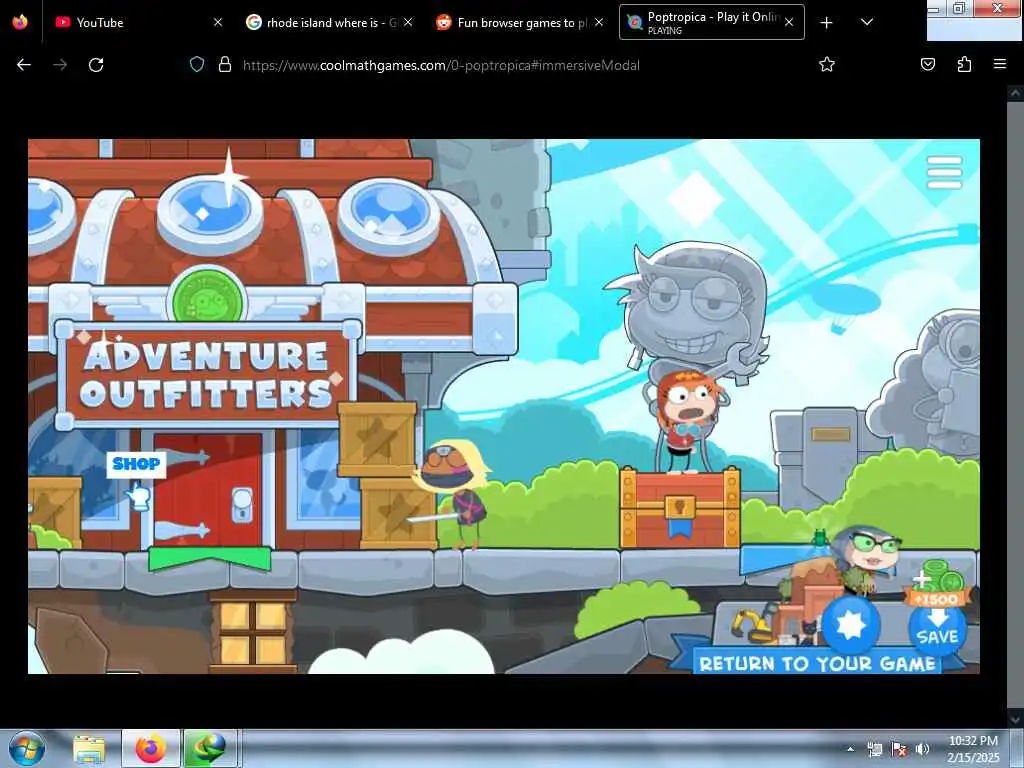
Task: Collect the +1500 coins reward
Action: 937,581
